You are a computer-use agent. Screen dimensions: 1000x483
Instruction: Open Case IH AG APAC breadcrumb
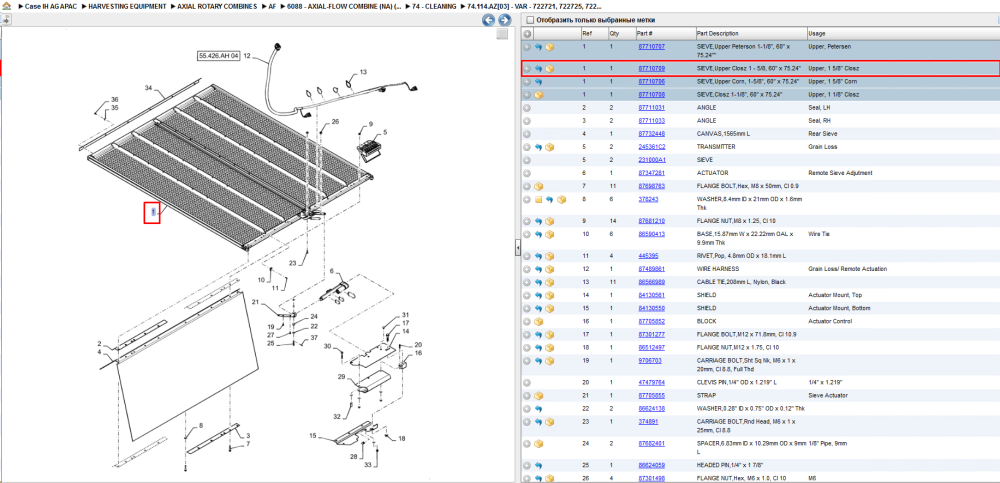(x=49, y=6)
